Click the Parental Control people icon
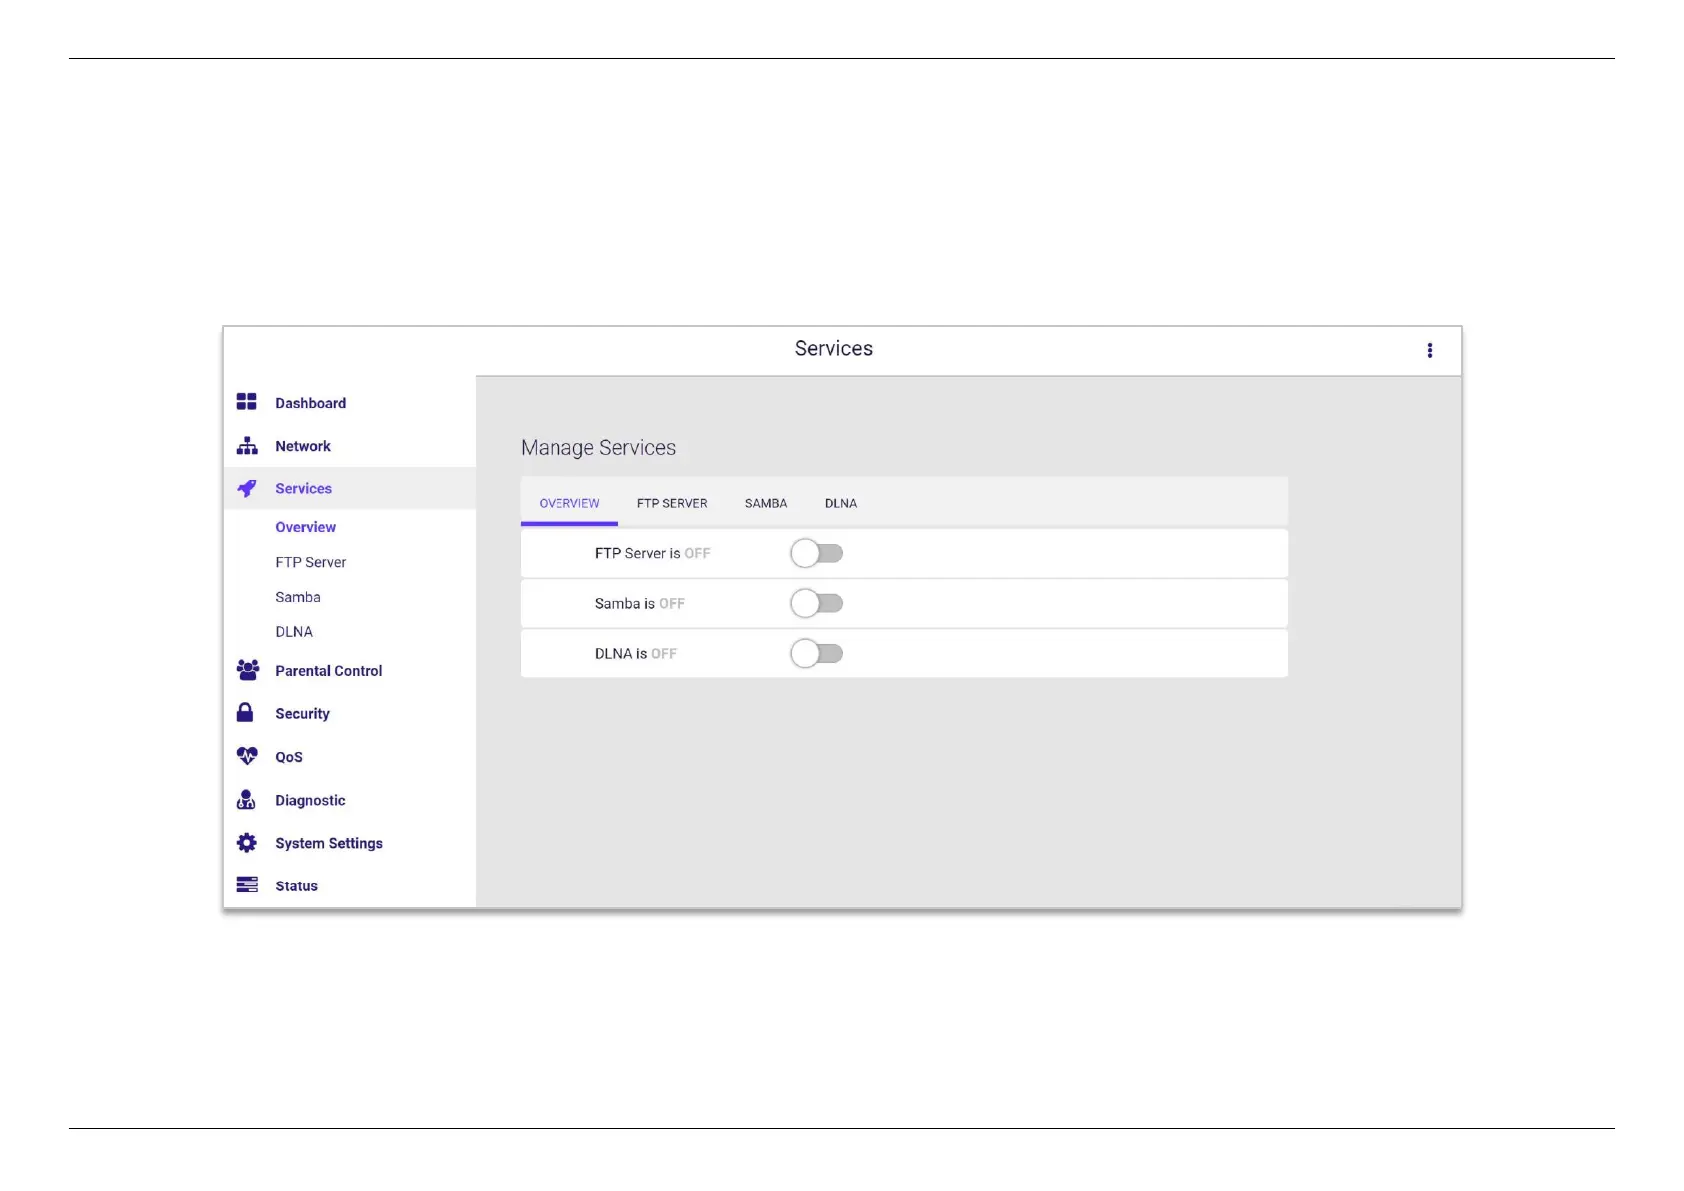This screenshot has height=1191, width=1684. click(x=247, y=670)
